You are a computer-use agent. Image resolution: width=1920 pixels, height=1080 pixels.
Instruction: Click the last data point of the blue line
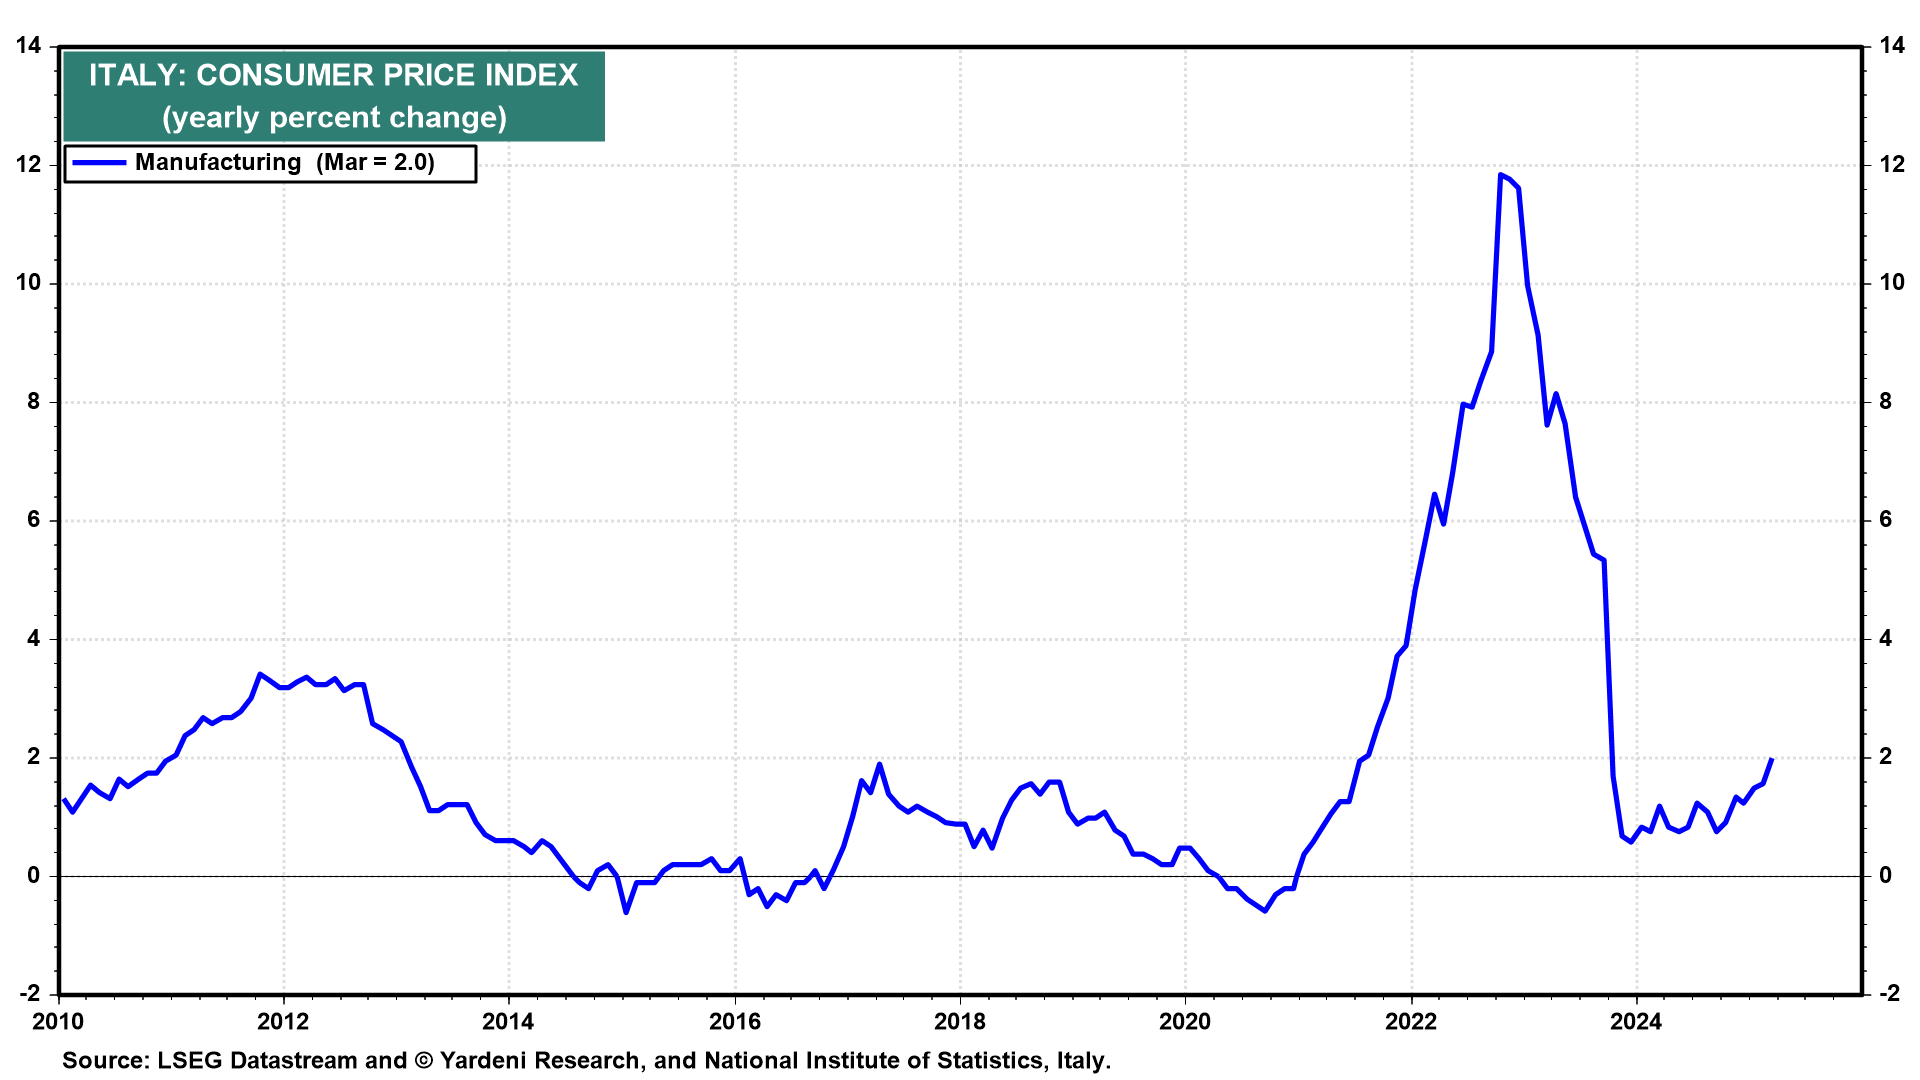click(x=1771, y=759)
